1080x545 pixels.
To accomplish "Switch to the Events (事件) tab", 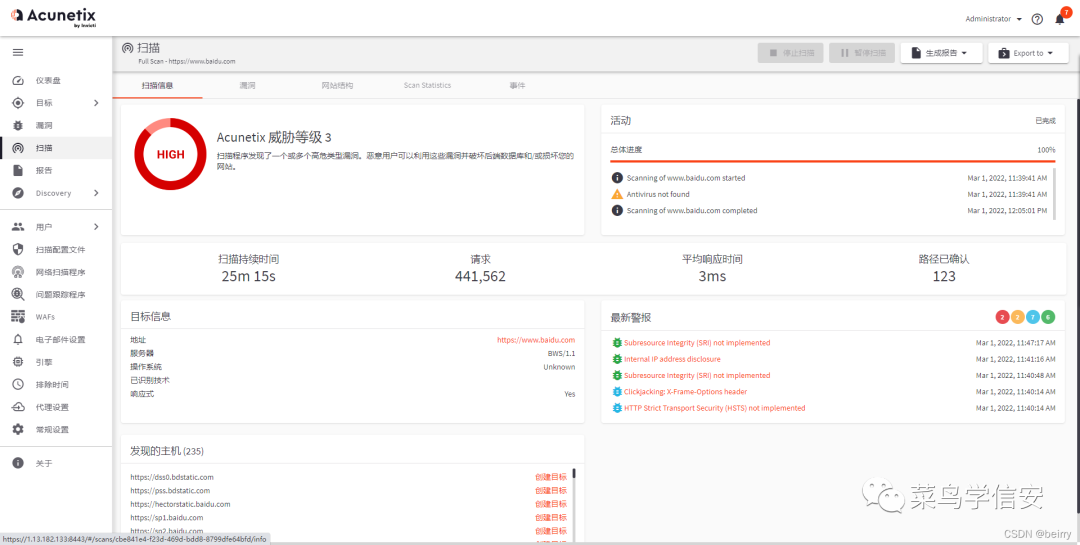I will coord(517,85).
